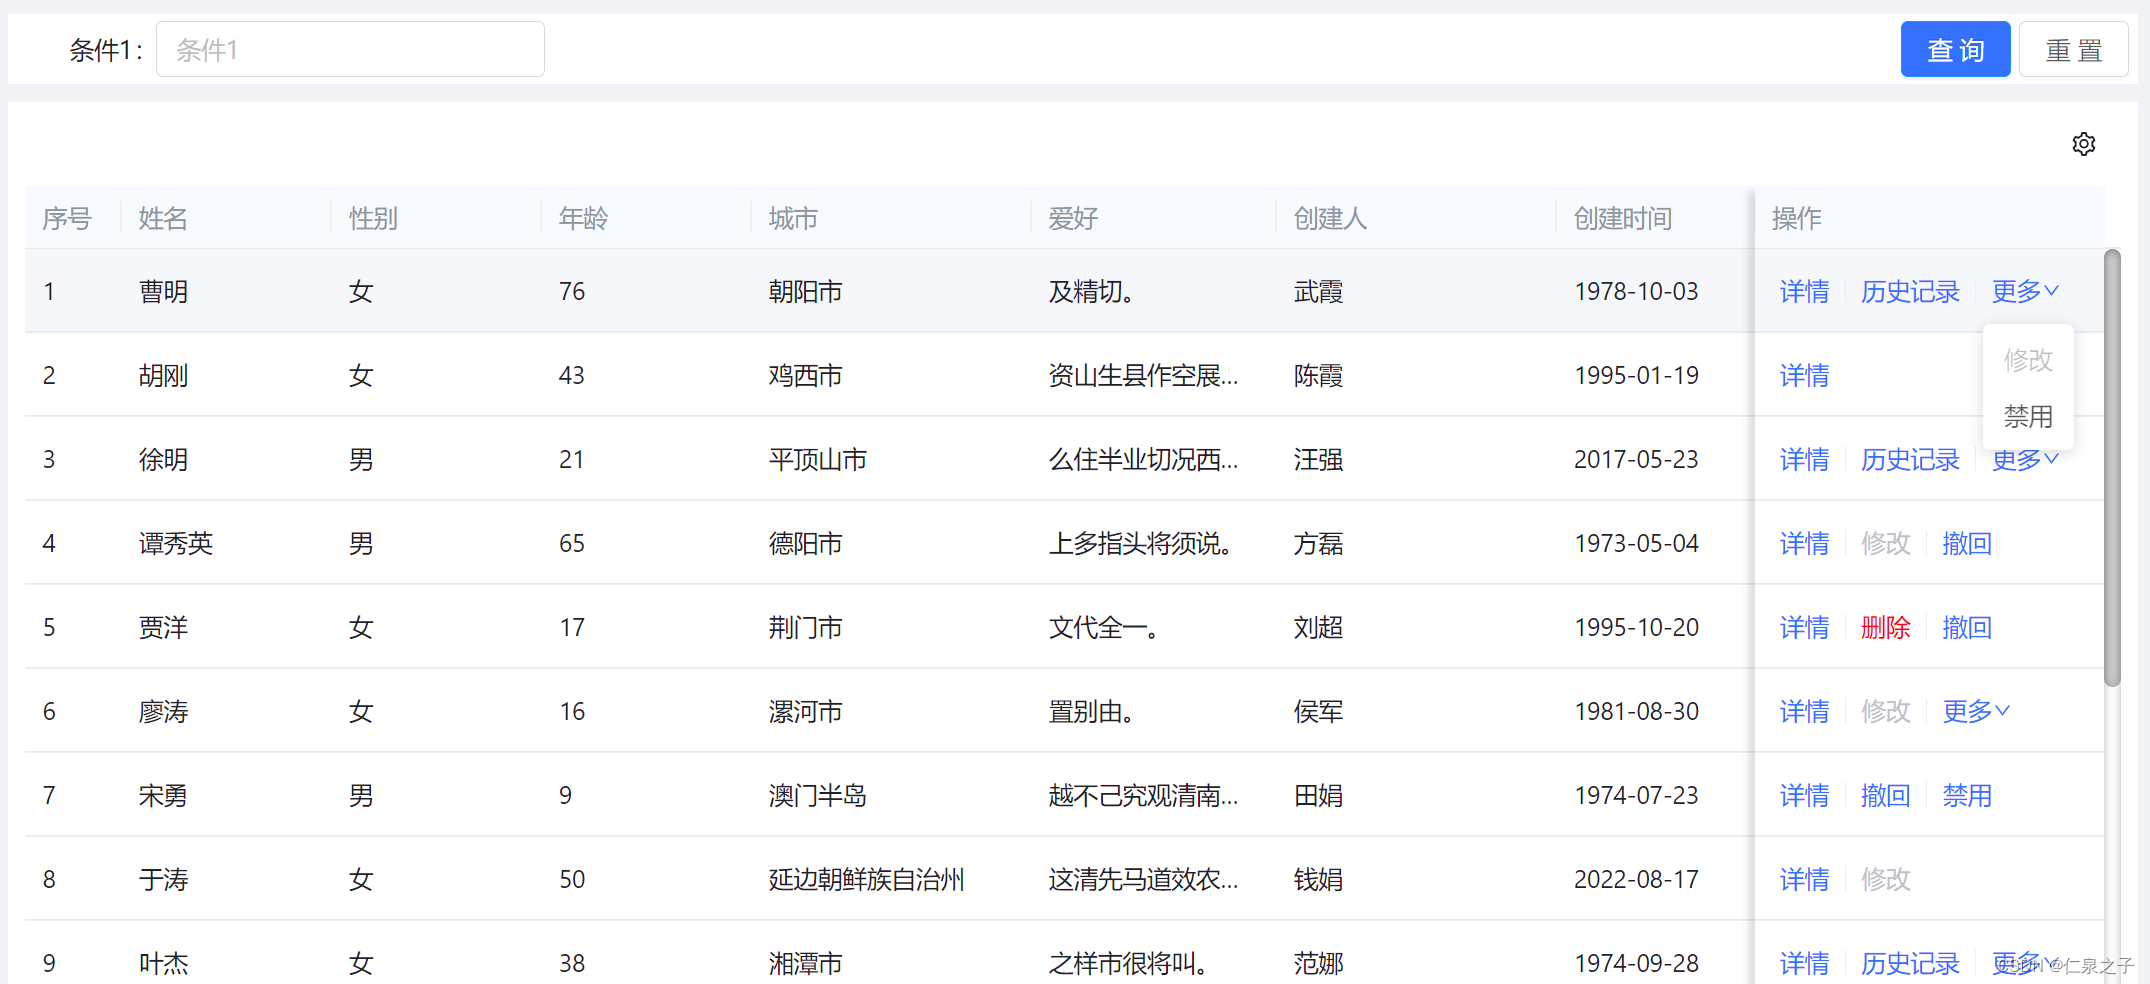
Task: Click name cell 谭秀英
Action: pyautogui.click(x=176, y=543)
